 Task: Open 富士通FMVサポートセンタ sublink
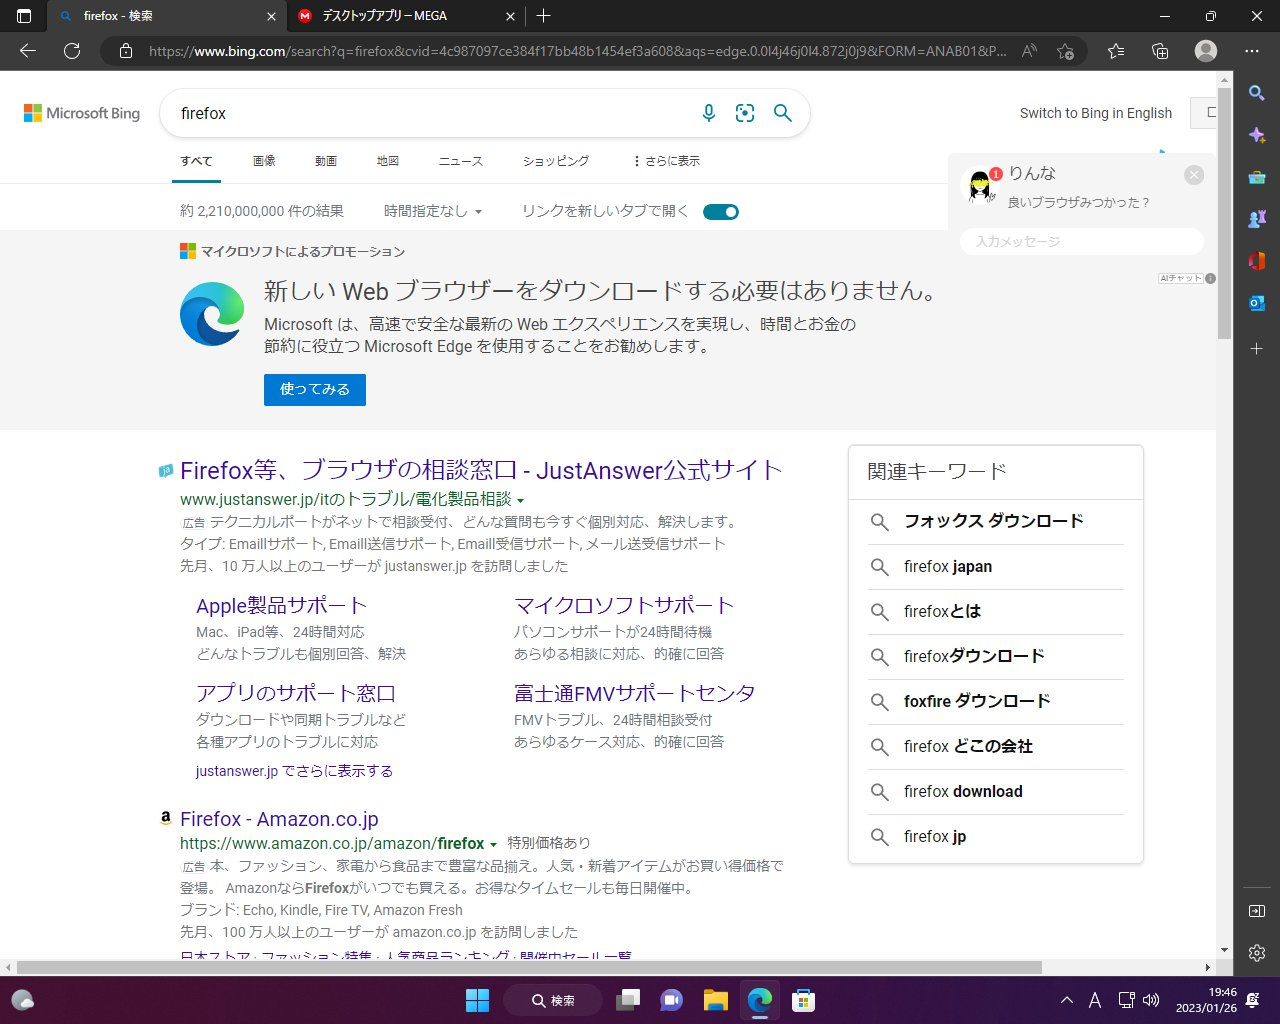pos(635,694)
